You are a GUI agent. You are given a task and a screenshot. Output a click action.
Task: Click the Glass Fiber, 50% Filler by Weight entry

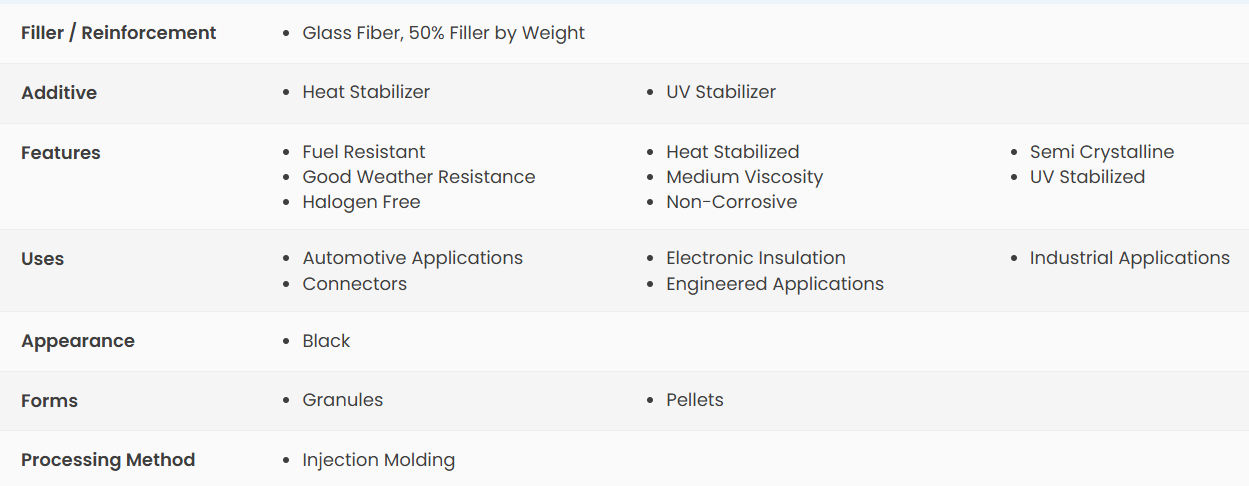(443, 33)
